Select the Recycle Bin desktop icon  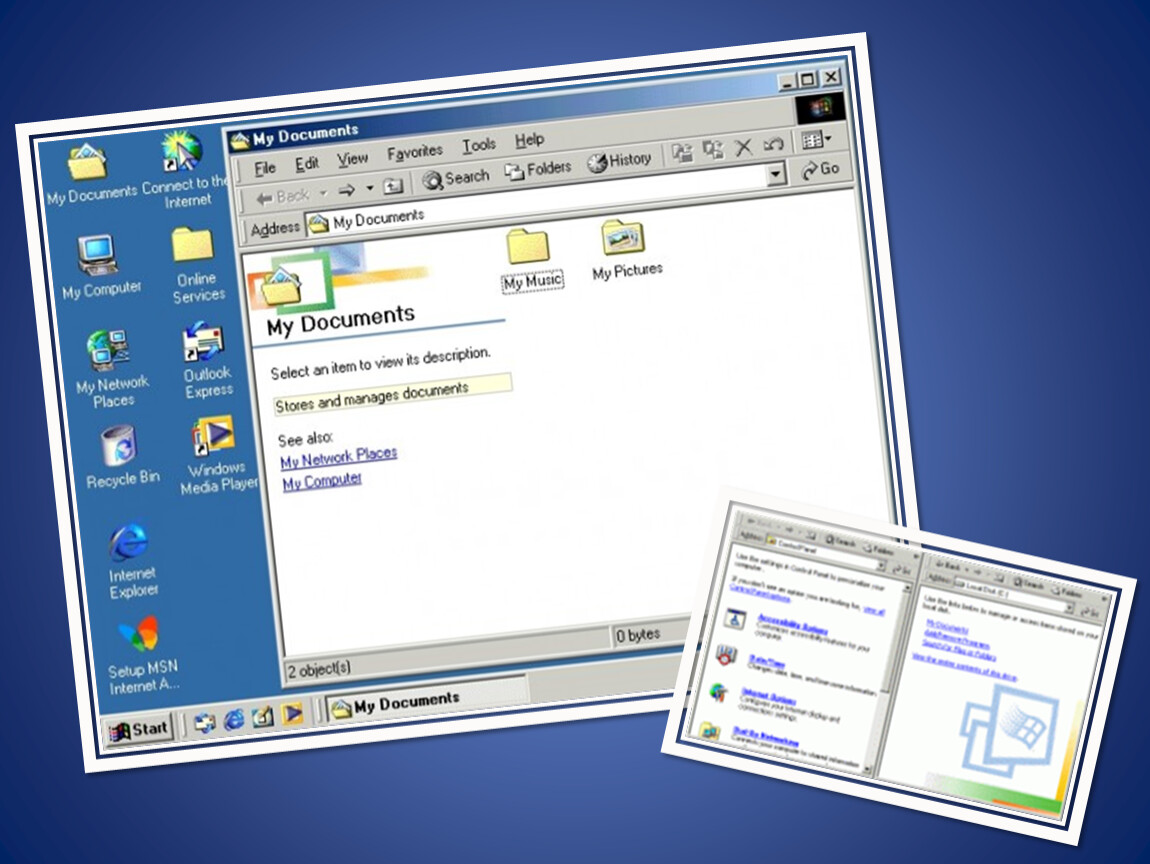coord(120,456)
